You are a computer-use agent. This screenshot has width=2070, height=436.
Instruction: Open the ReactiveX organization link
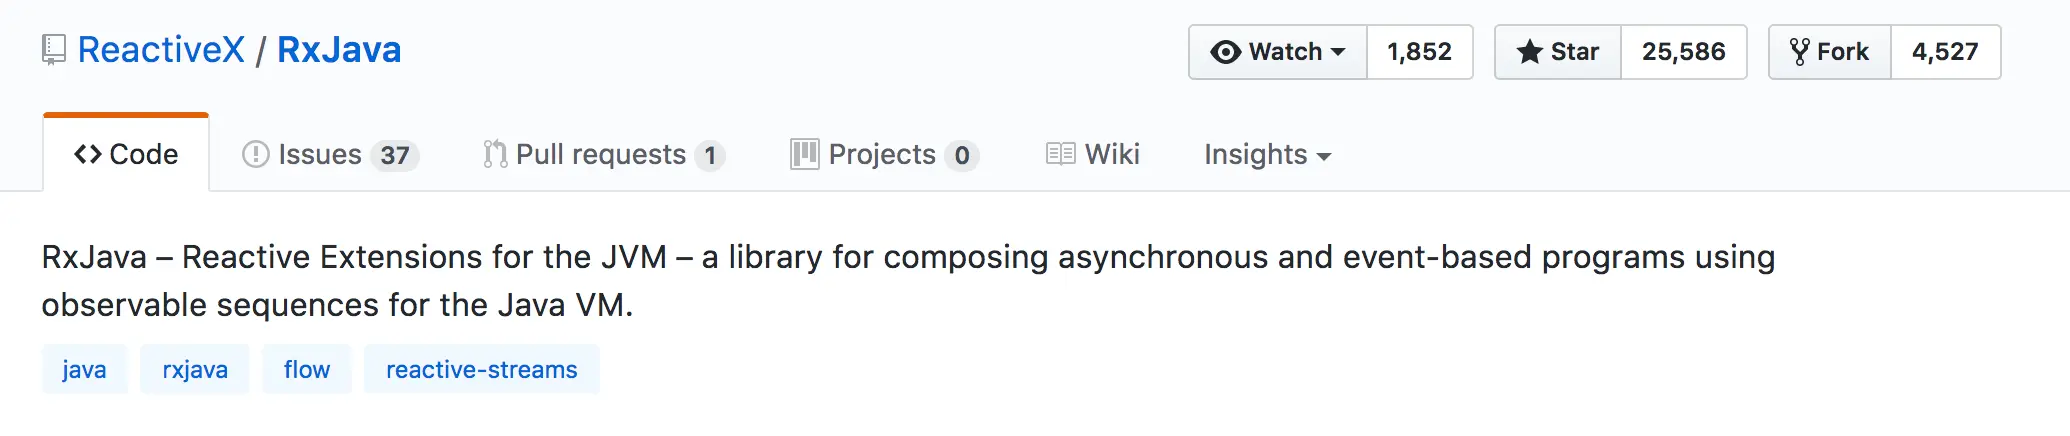(161, 50)
